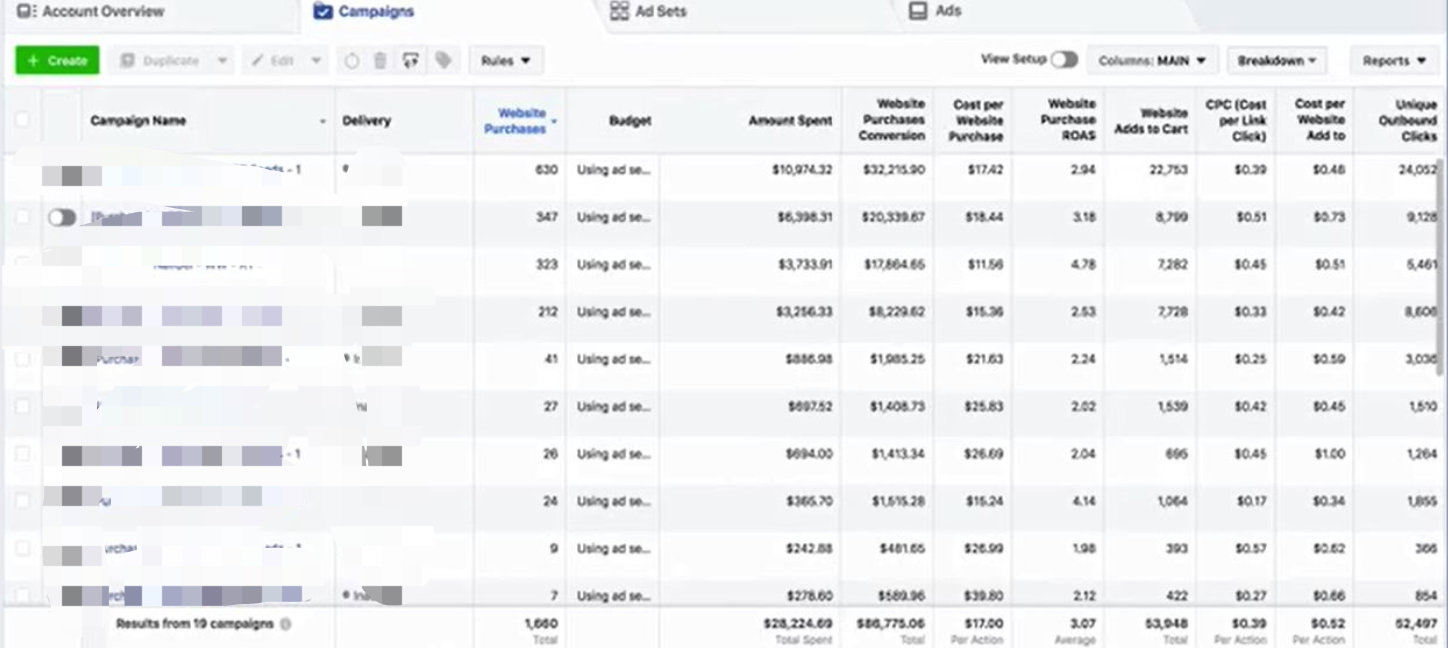Click the trash delete icon in toolbar
Viewport: 1448px width, 648px height.
click(x=380, y=61)
